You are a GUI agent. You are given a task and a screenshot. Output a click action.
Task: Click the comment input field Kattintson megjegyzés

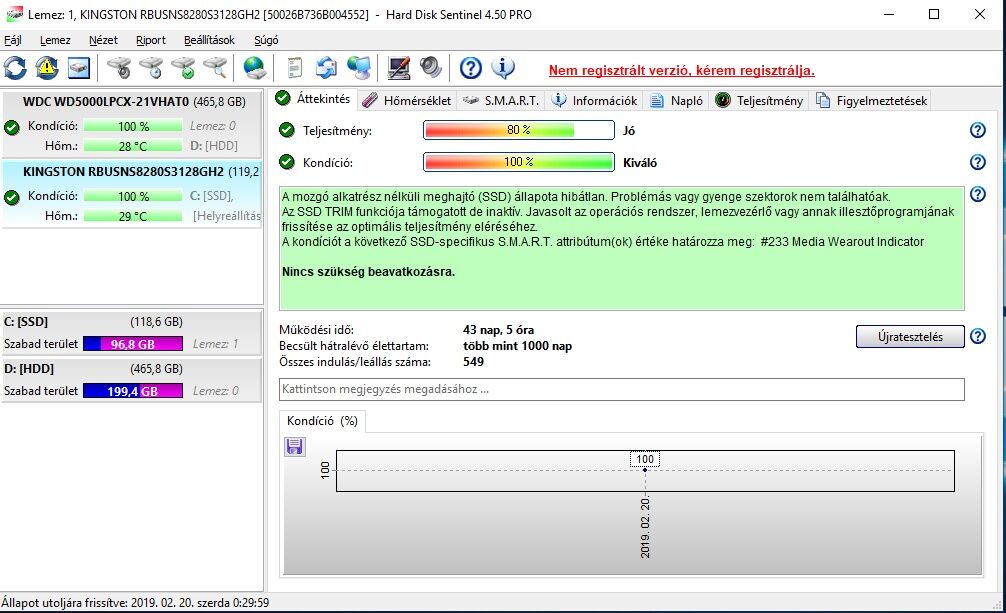[622, 390]
